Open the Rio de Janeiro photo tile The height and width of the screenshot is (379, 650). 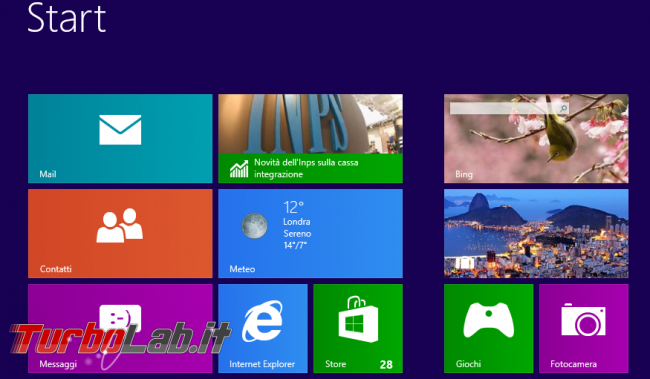[536, 233]
